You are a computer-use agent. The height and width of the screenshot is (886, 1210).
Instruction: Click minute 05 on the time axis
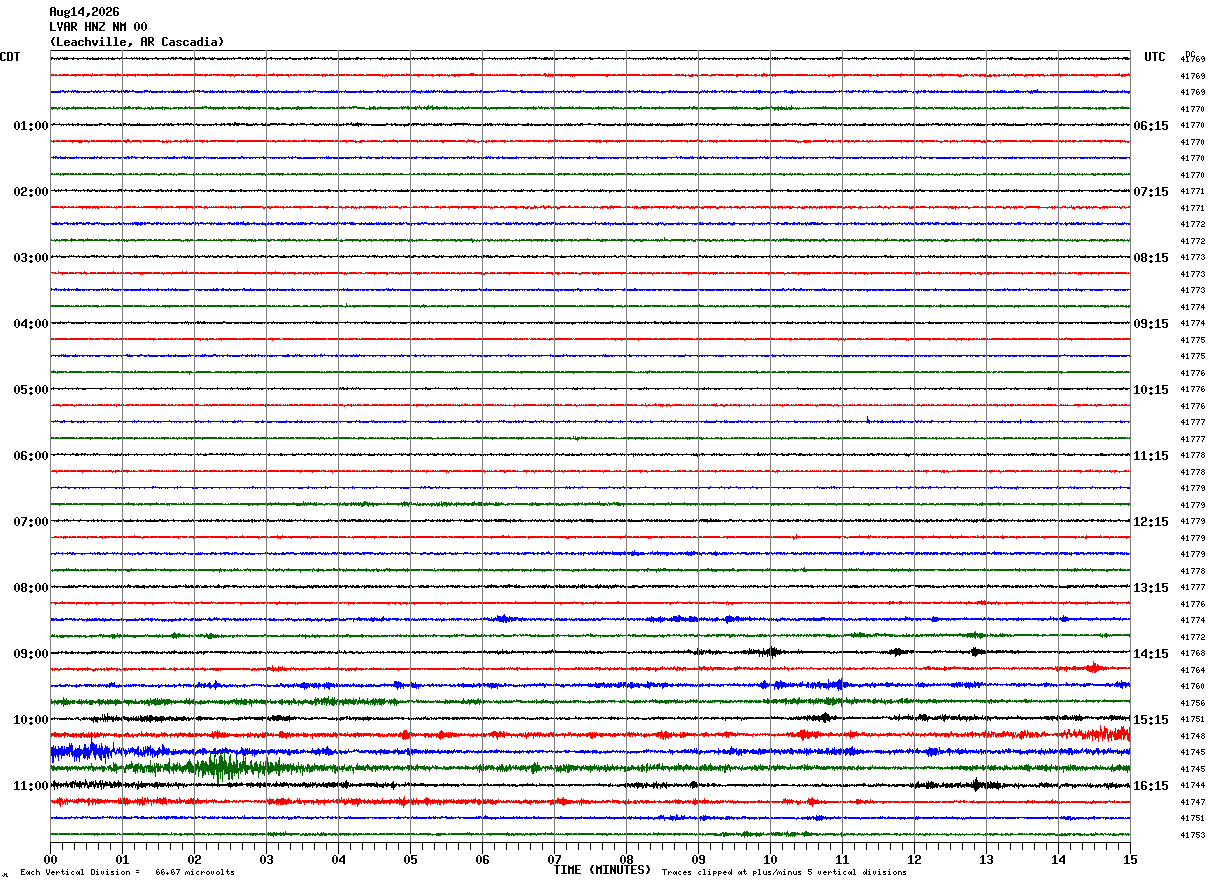pyautogui.click(x=410, y=859)
